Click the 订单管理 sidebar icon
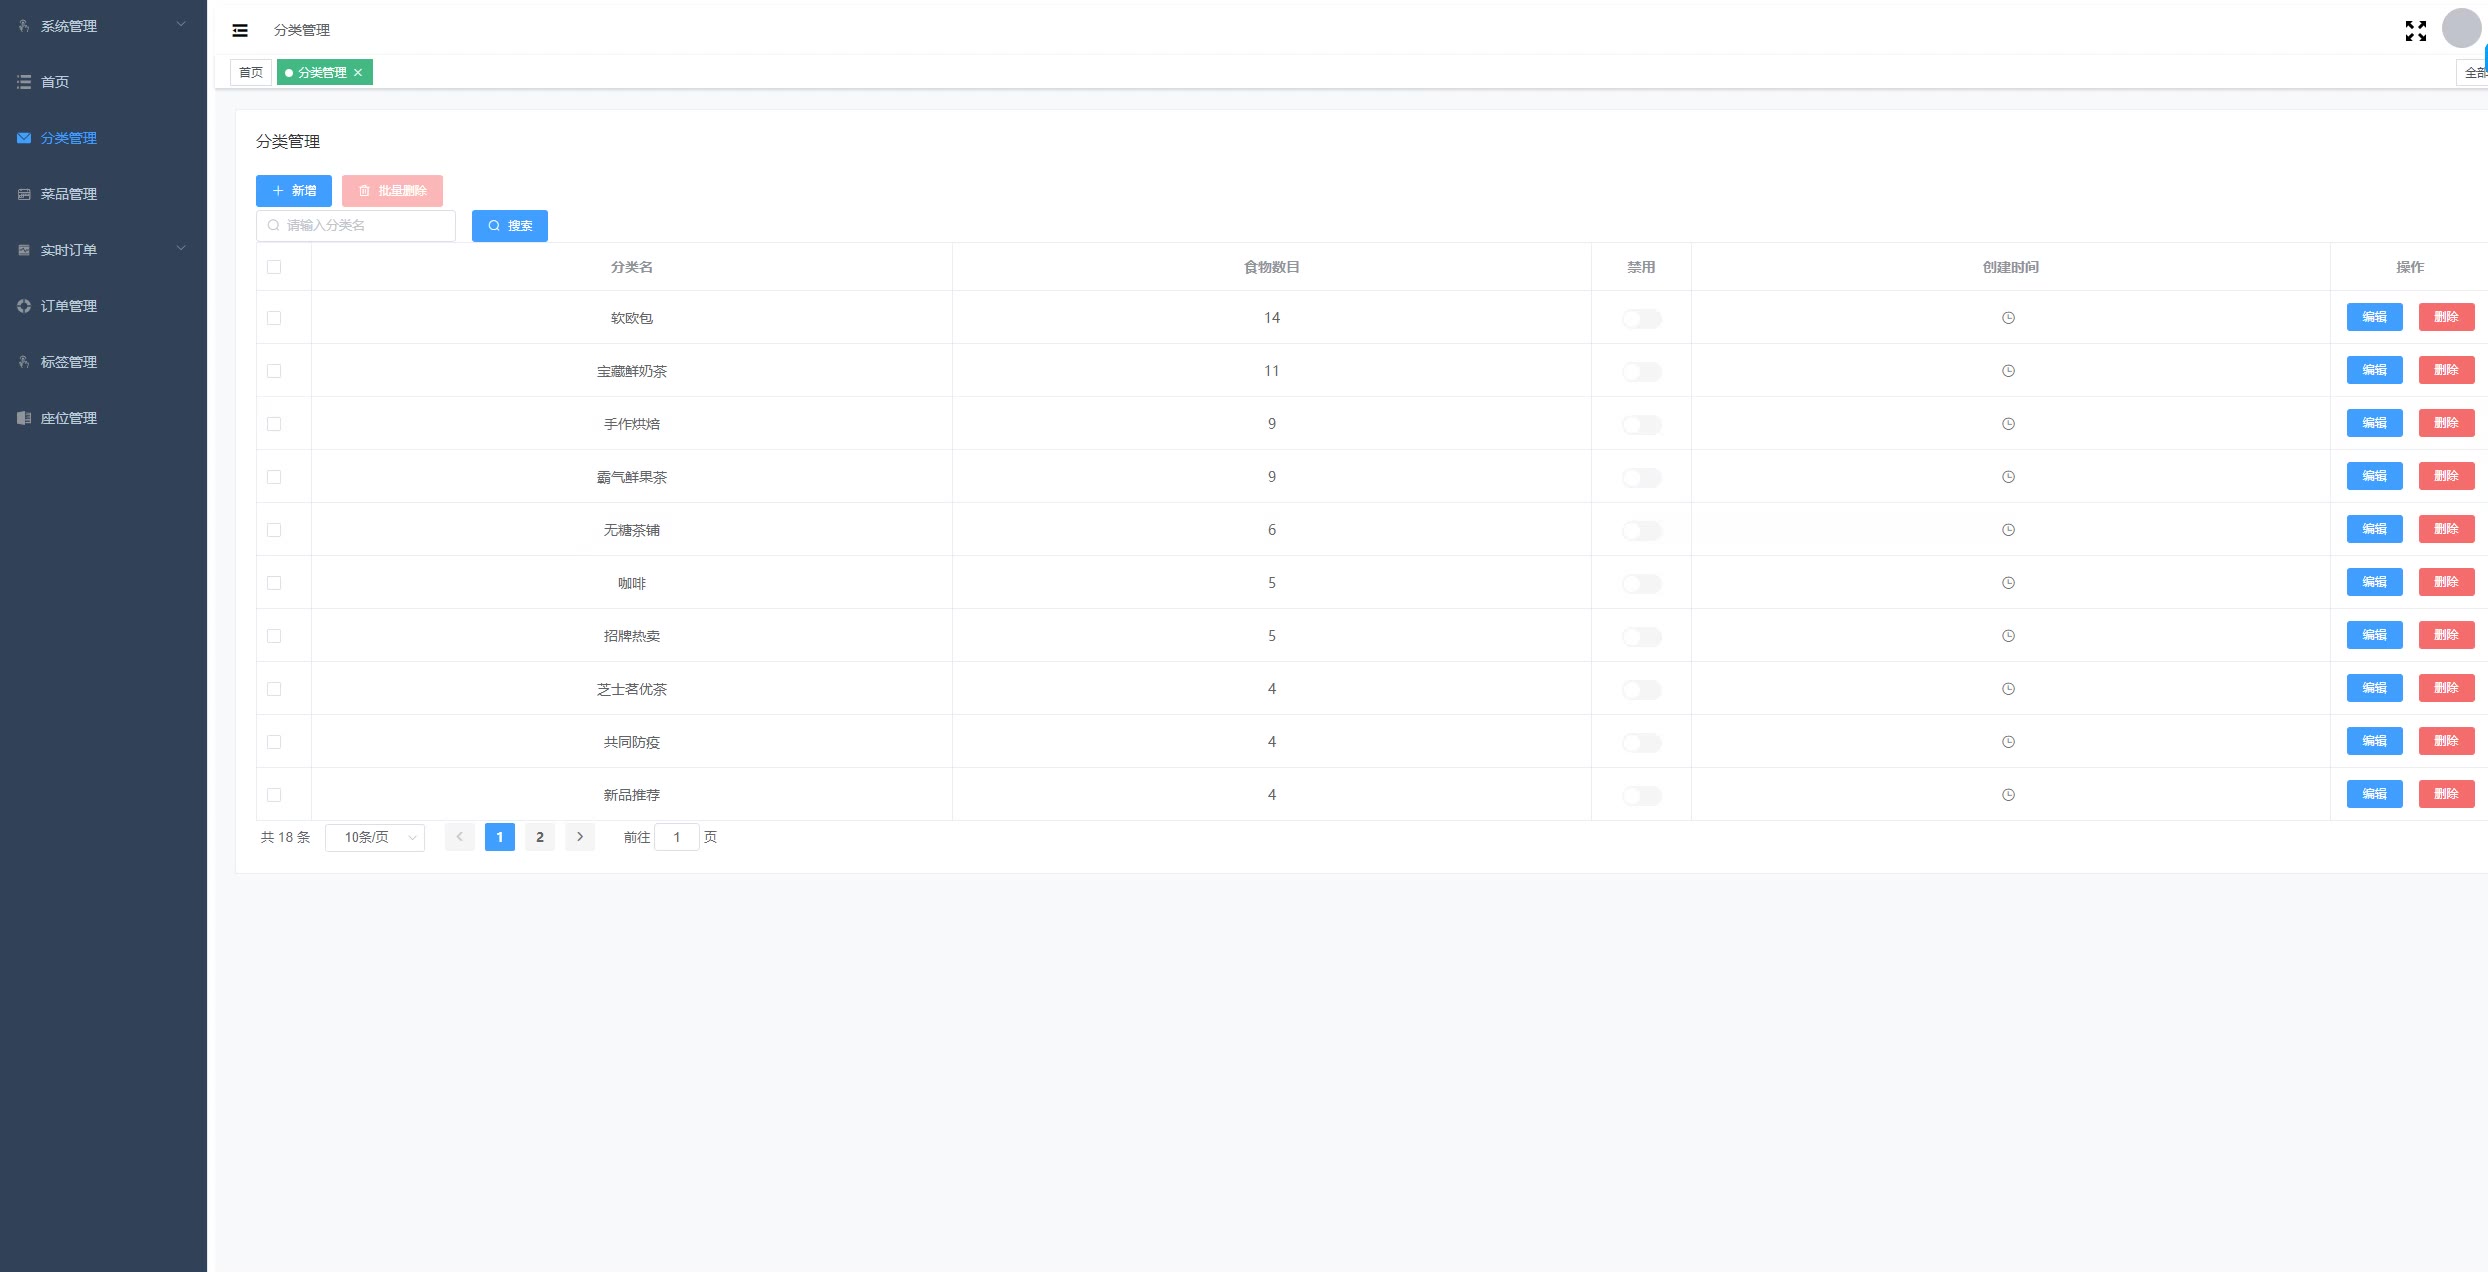Image resolution: width=2488 pixels, height=1272 pixels. click(24, 306)
